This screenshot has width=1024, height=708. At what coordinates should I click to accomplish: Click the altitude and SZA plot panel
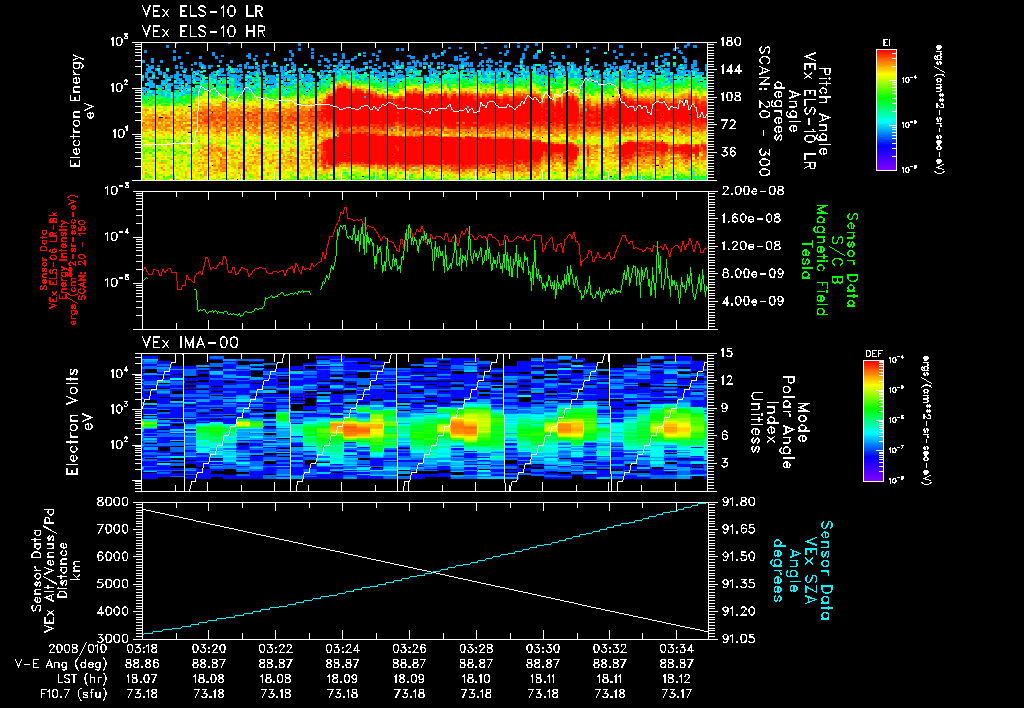(x=424, y=570)
